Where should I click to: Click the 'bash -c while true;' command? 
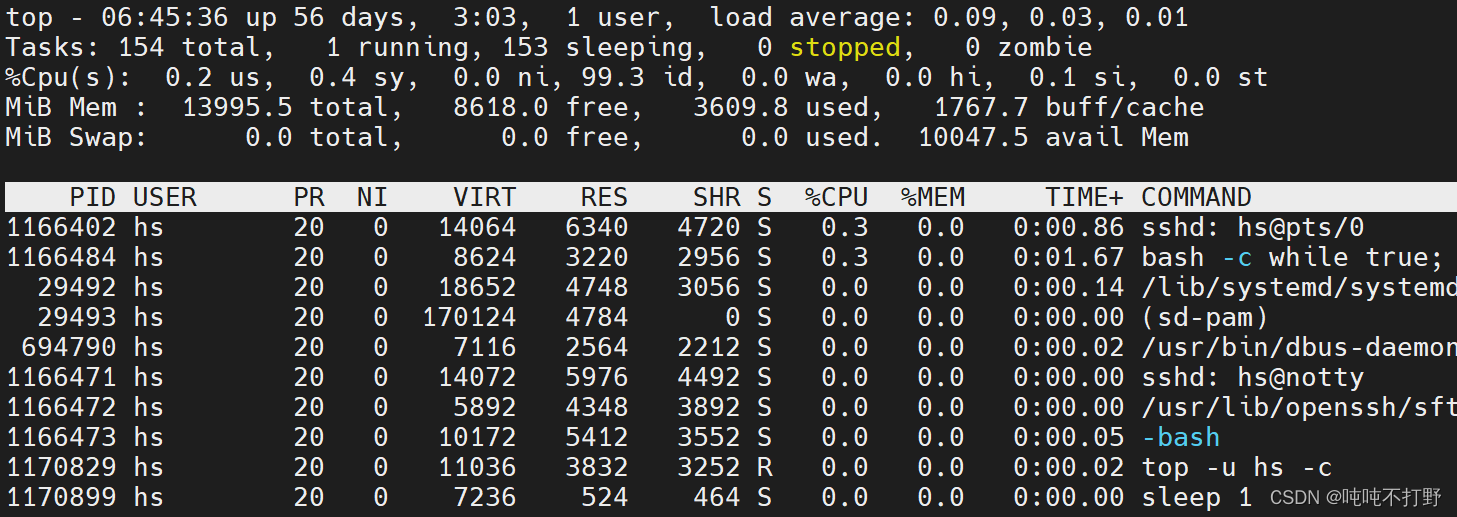[x=1293, y=257]
